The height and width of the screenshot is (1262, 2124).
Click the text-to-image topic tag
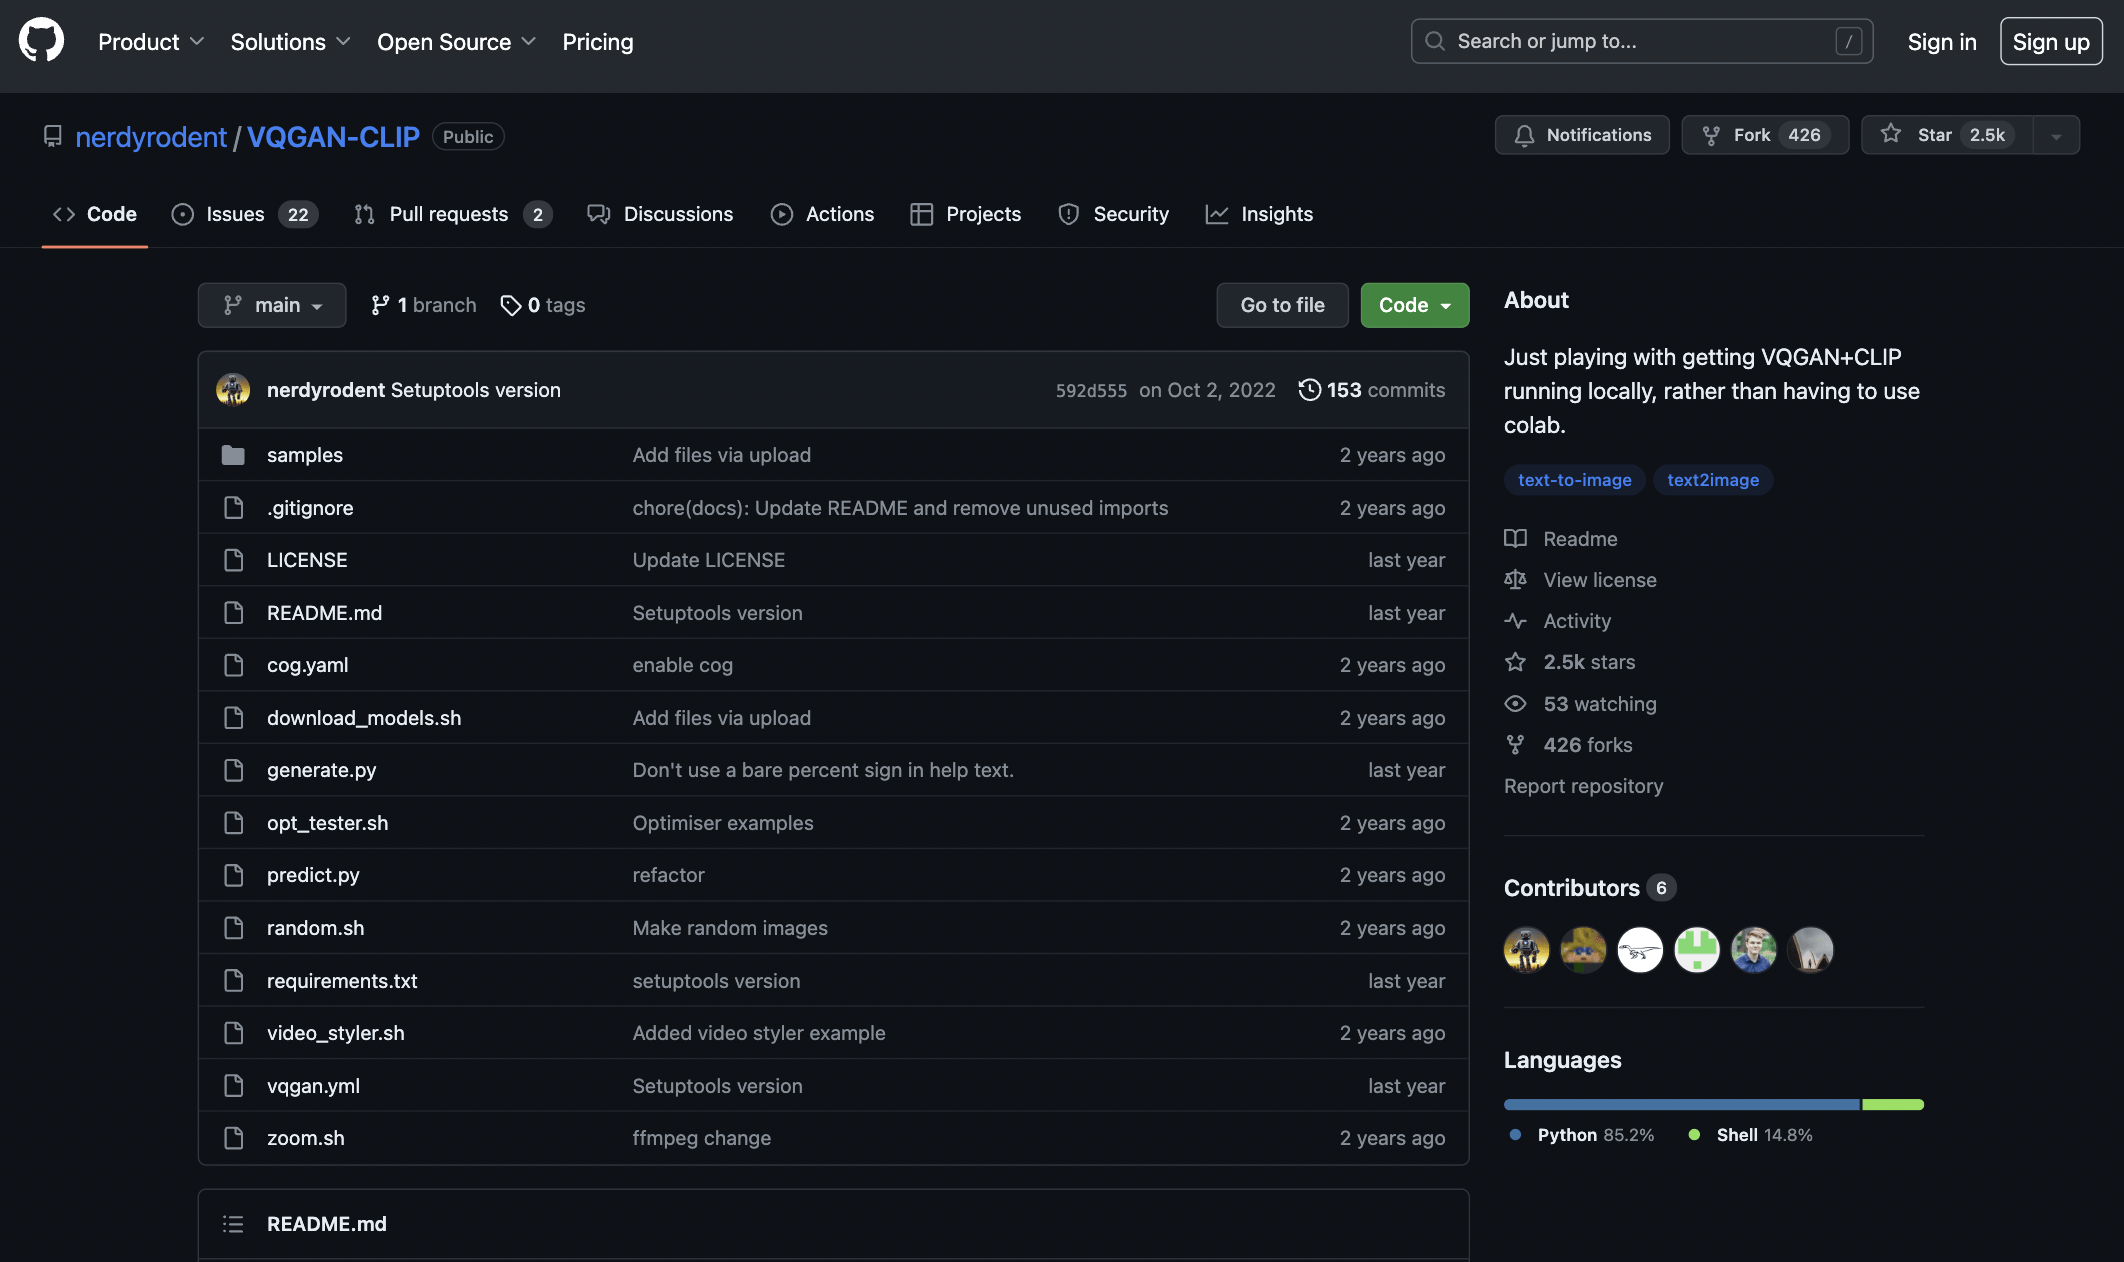(1574, 480)
